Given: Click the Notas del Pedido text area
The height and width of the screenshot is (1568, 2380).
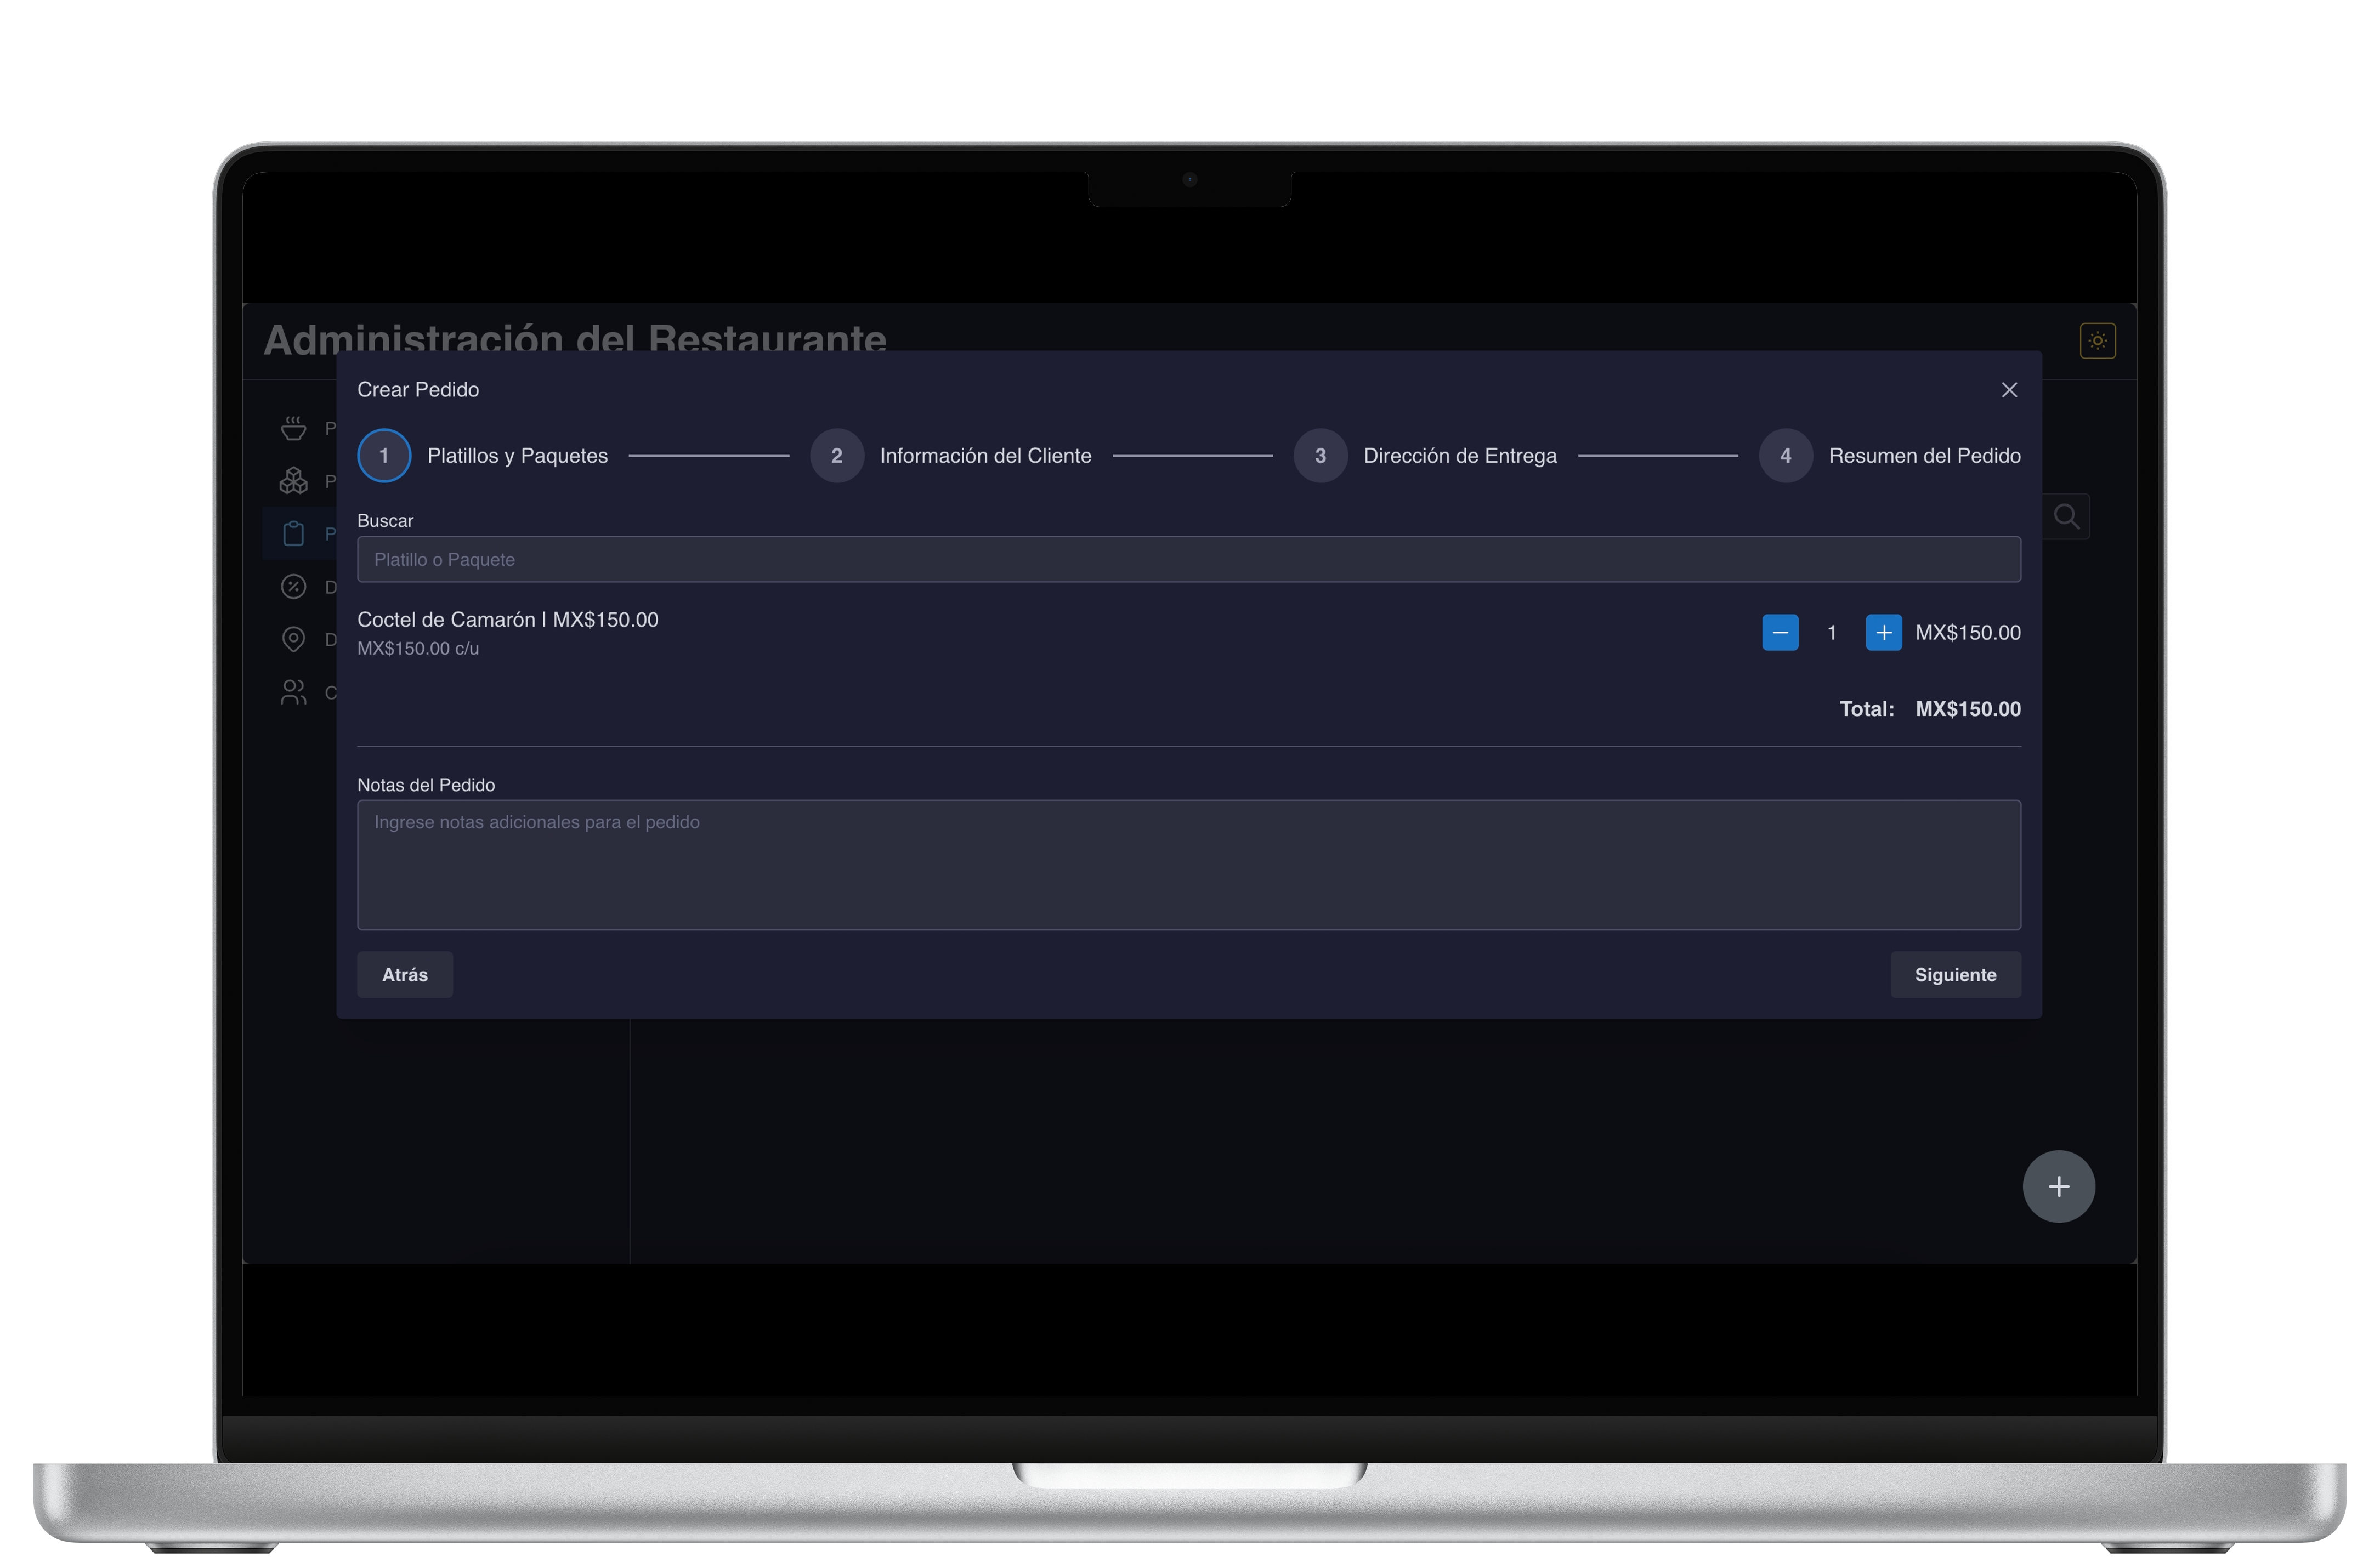Looking at the screenshot, I should click(1188, 865).
